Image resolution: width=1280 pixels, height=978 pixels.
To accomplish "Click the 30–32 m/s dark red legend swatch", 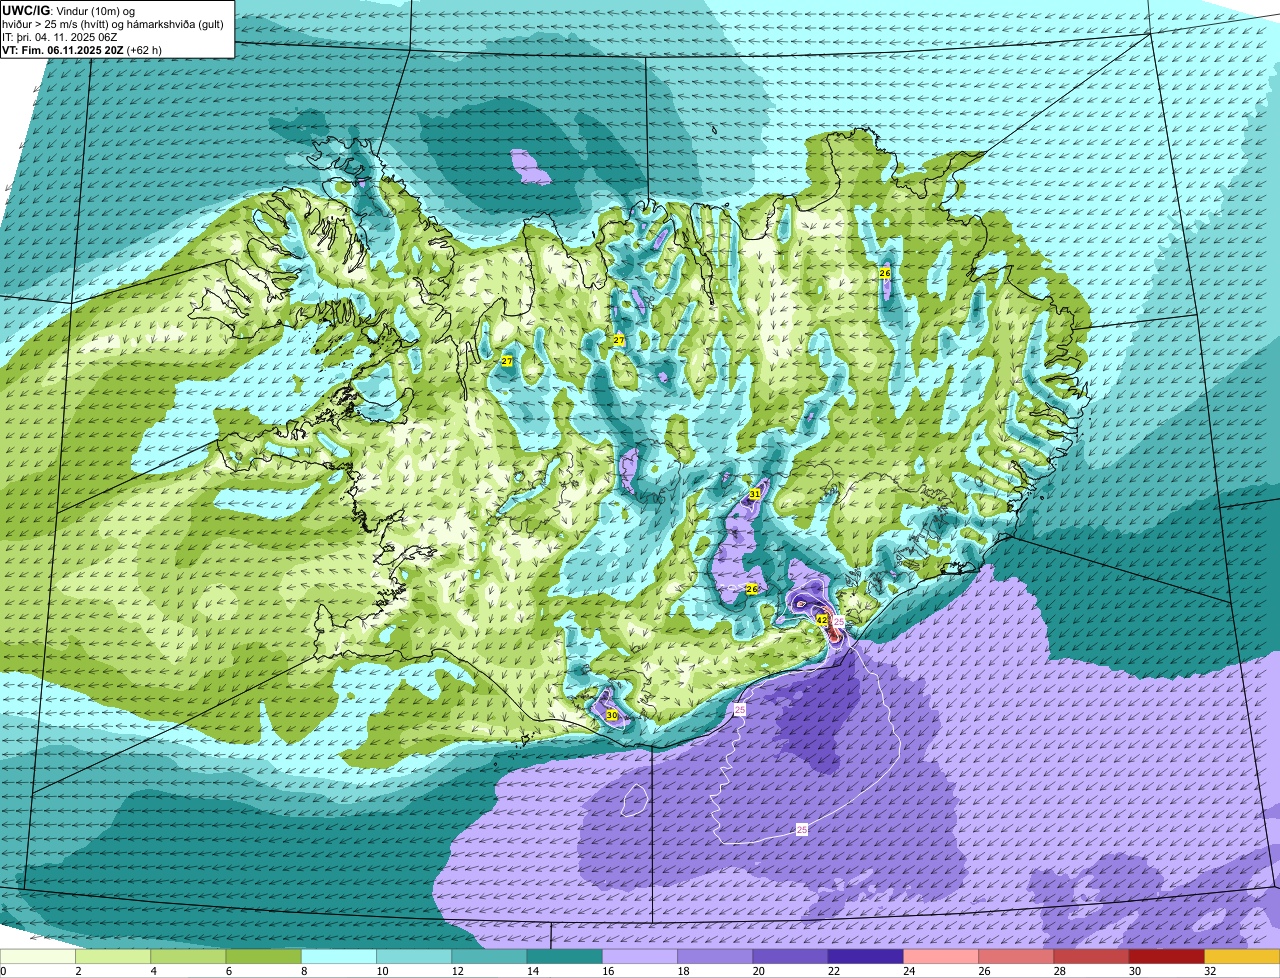I will [1167, 956].
